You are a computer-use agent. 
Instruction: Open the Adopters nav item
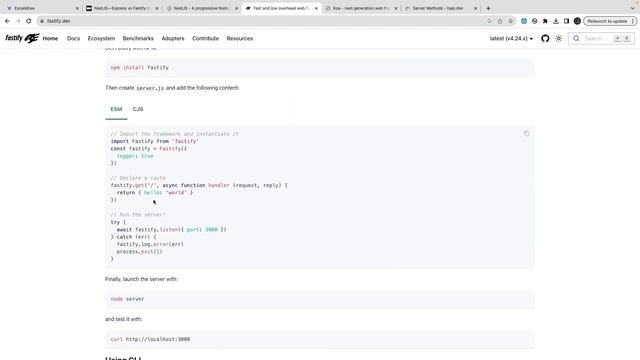pyautogui.click(x=173, y=38)
